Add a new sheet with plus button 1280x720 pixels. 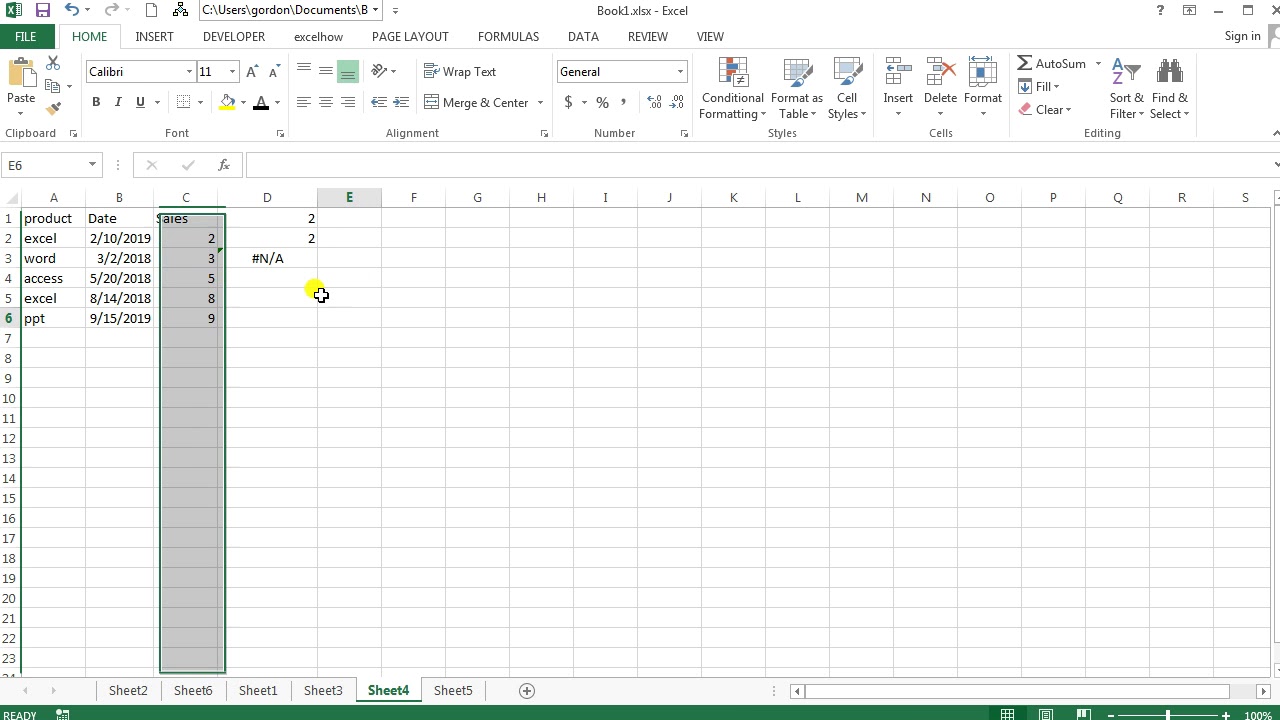pos(527,690)
